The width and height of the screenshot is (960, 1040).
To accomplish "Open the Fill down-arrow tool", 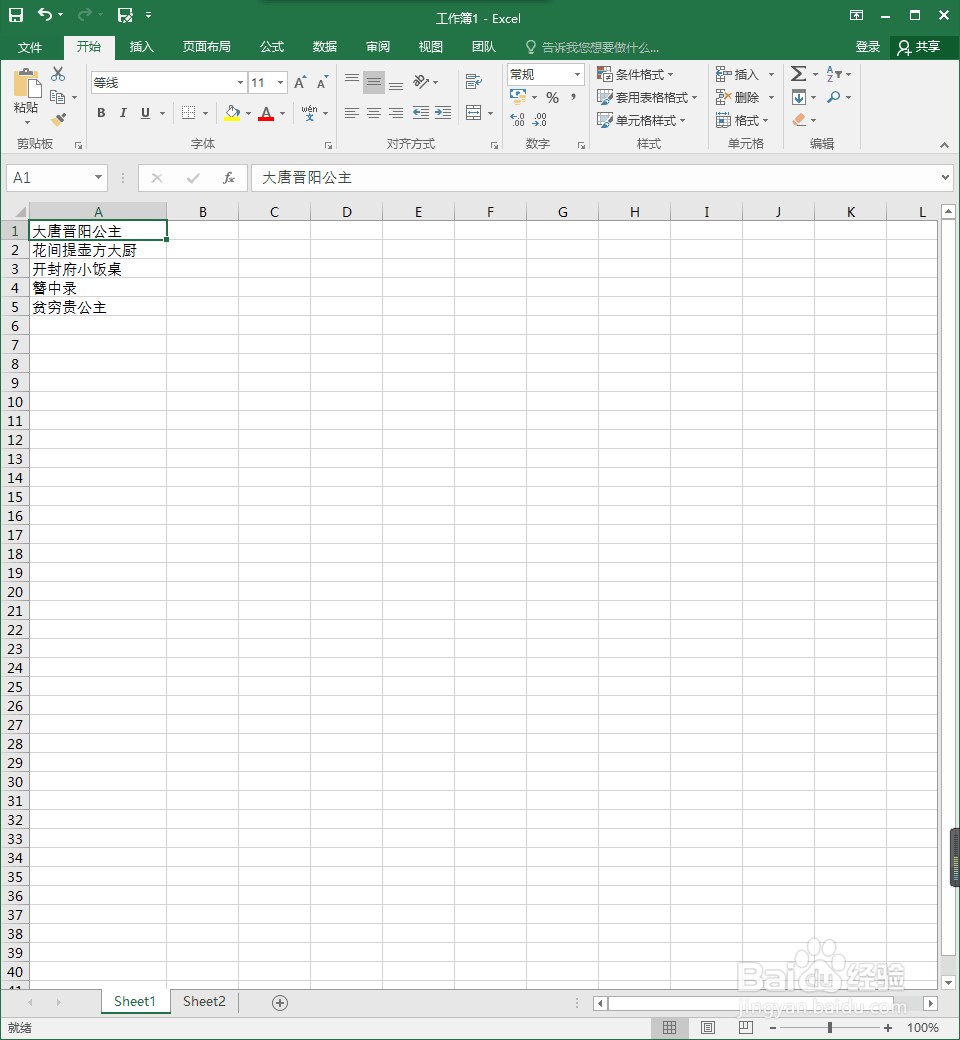I will [799, 97].
